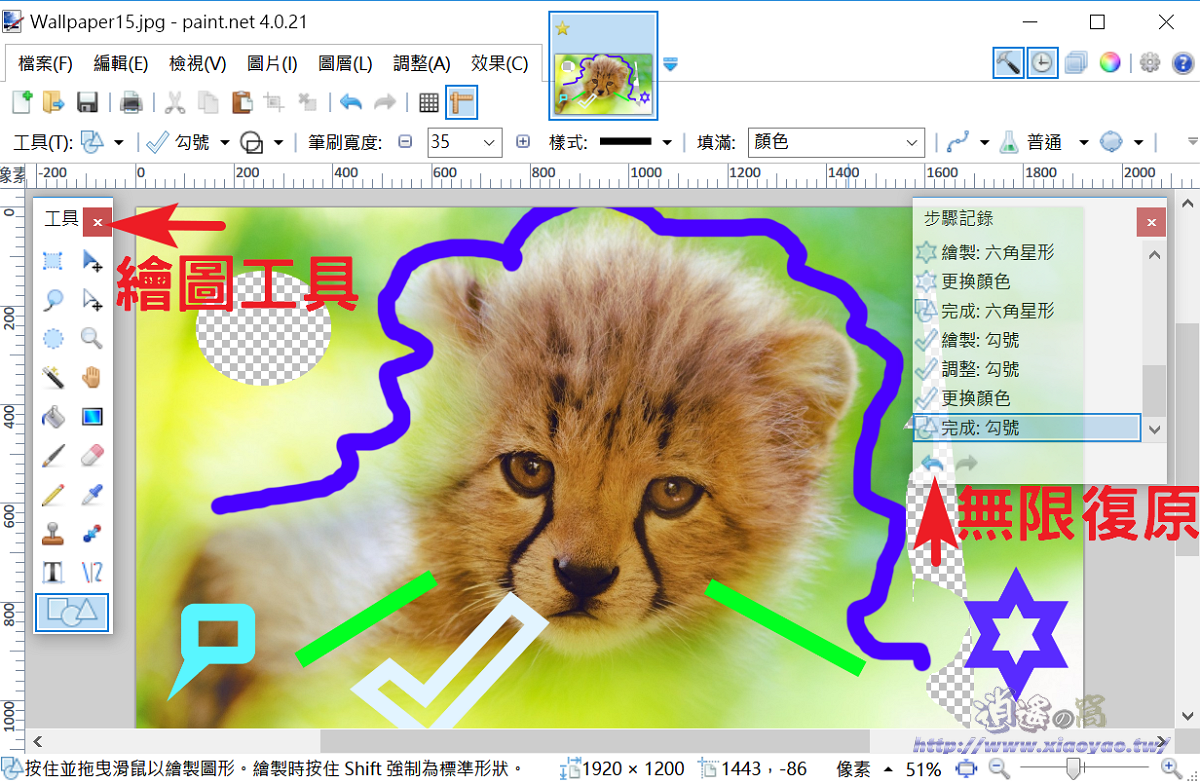
Task: Select the Recolor tool
Action: tap(92, 533)
